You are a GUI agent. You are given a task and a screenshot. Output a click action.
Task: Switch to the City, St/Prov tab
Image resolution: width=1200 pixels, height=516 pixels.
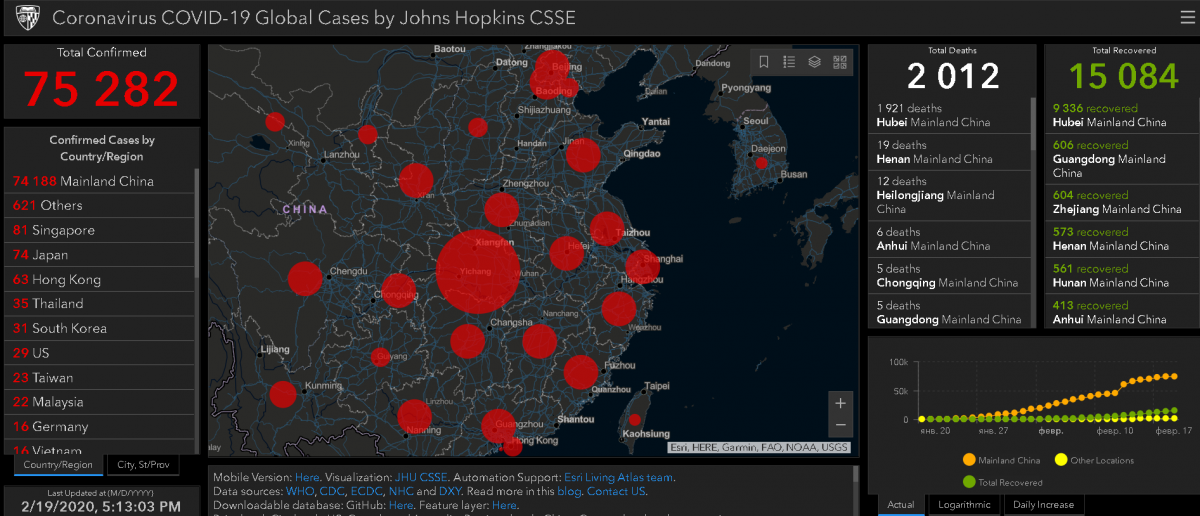[141, 465]
